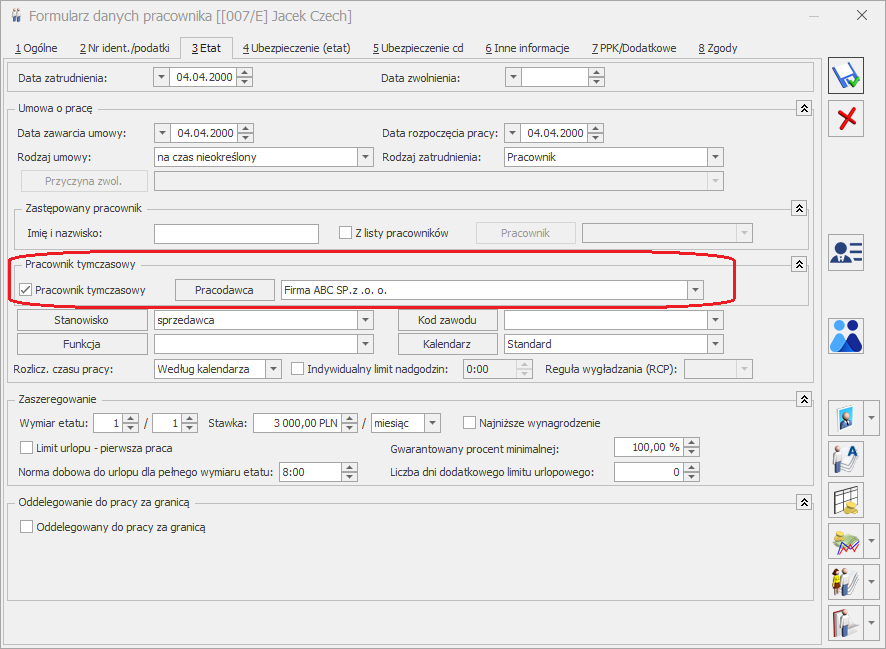Click the person with letter A icon
The width and height of the screenshot is (886, 649).
(846, 459)
